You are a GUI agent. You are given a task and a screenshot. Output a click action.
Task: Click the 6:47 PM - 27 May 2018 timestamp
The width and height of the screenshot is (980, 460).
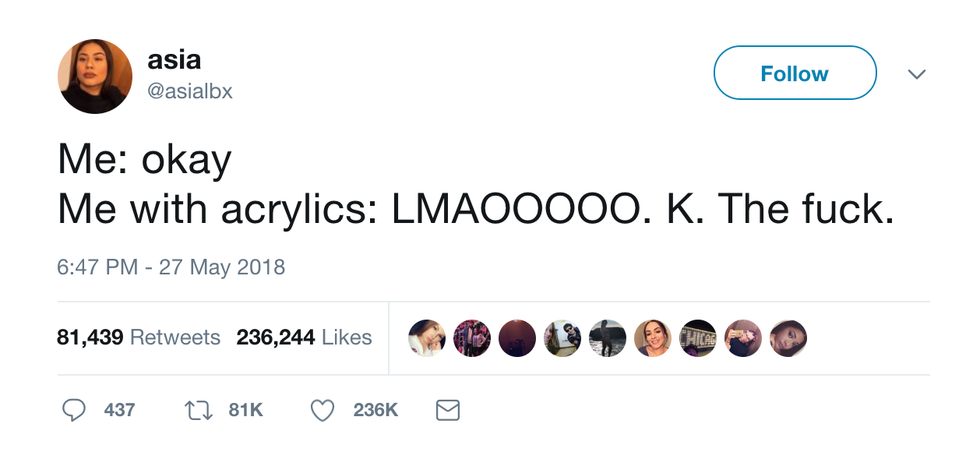171,267
